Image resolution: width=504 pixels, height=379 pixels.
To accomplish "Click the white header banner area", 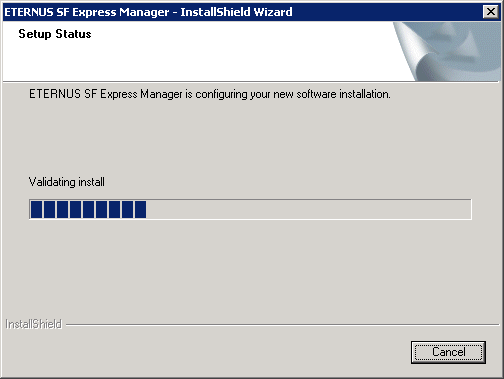I will coord(200,52).
